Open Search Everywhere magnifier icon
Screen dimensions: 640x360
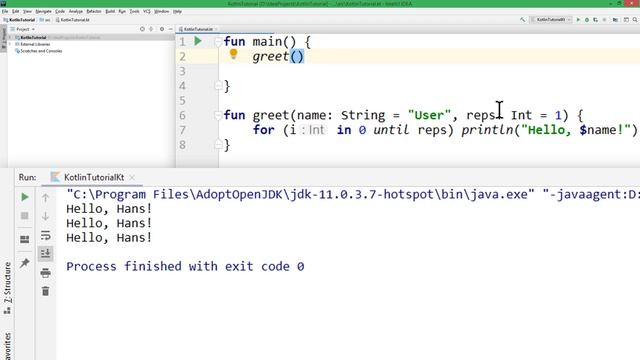click(635, 20)
